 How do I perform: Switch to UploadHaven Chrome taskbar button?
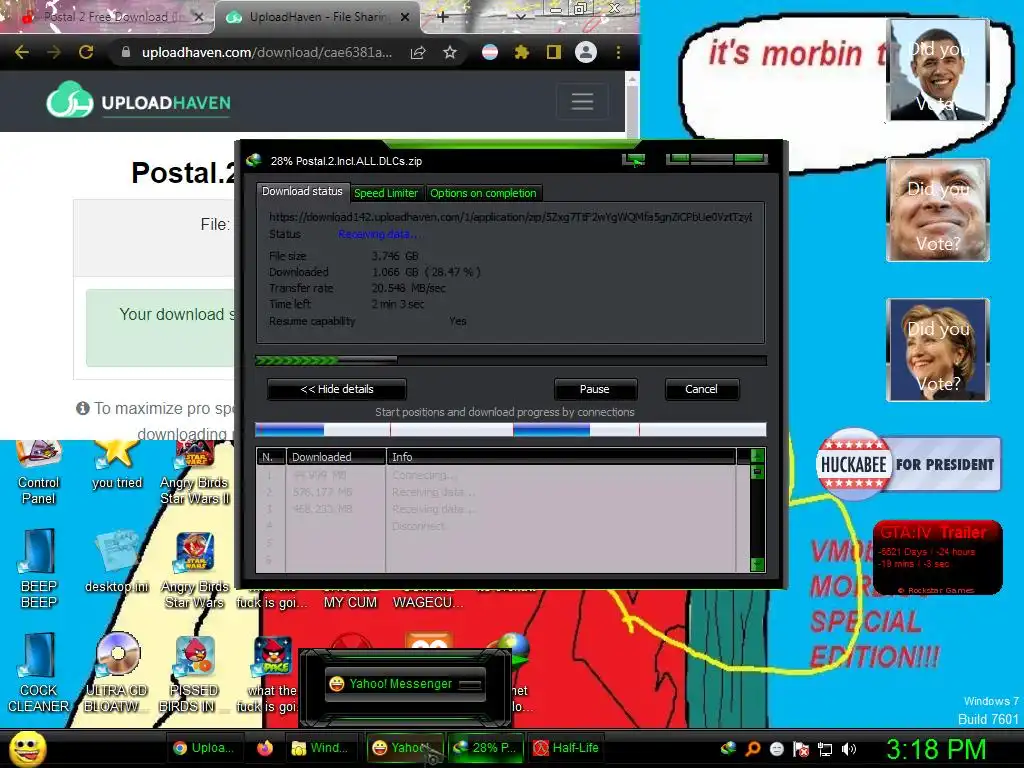[x=204, y=748]
